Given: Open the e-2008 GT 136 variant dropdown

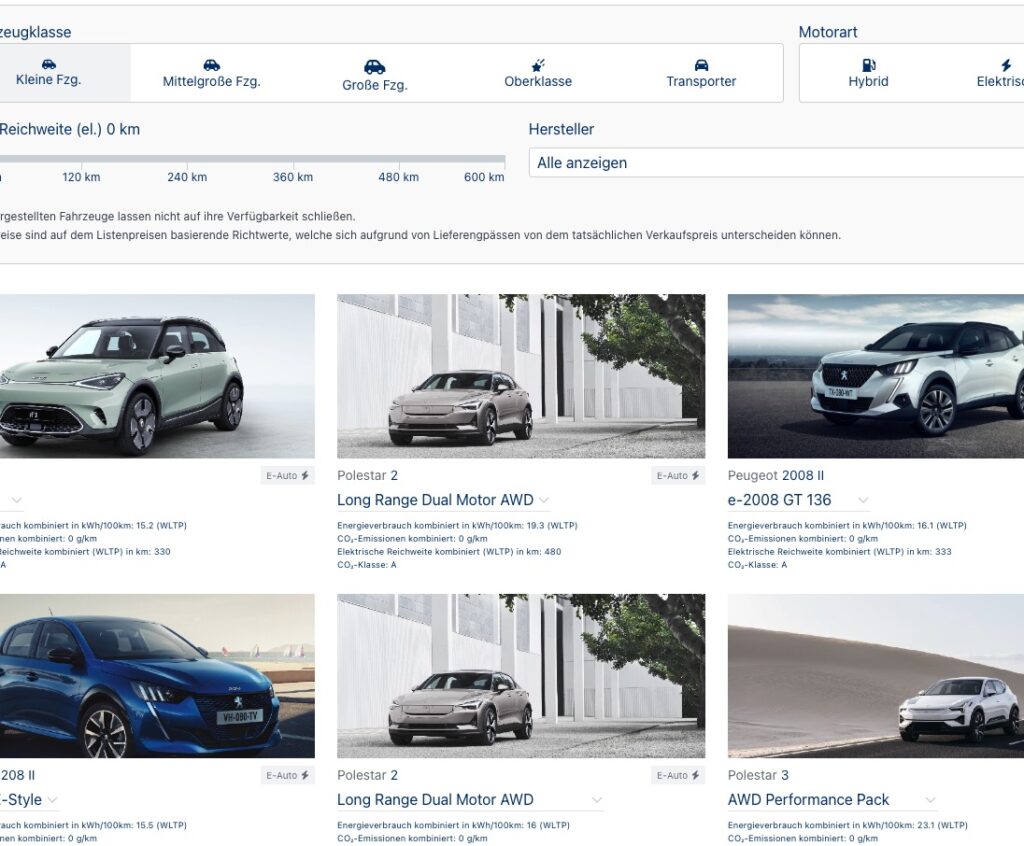Looking at the screenshot, I should (x=862, y=500).
